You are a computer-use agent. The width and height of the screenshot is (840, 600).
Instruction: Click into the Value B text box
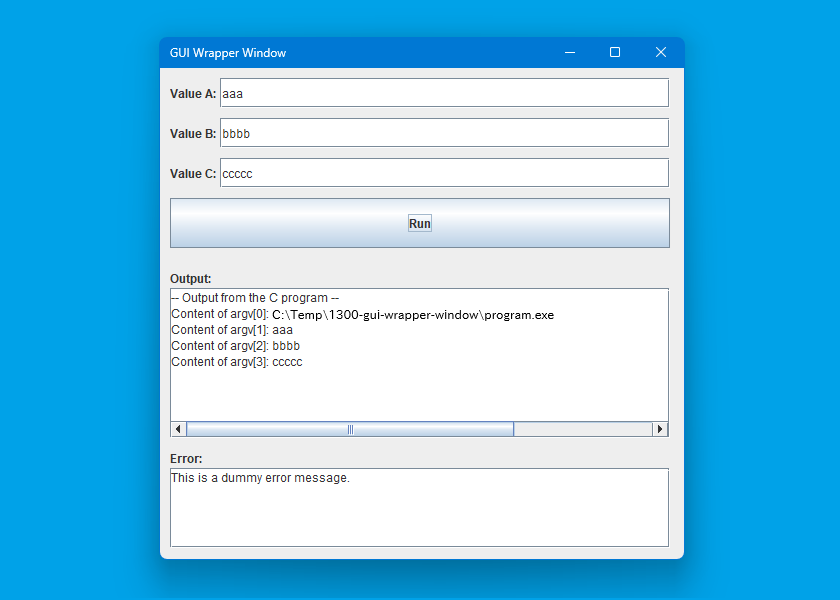pos(443,133)
